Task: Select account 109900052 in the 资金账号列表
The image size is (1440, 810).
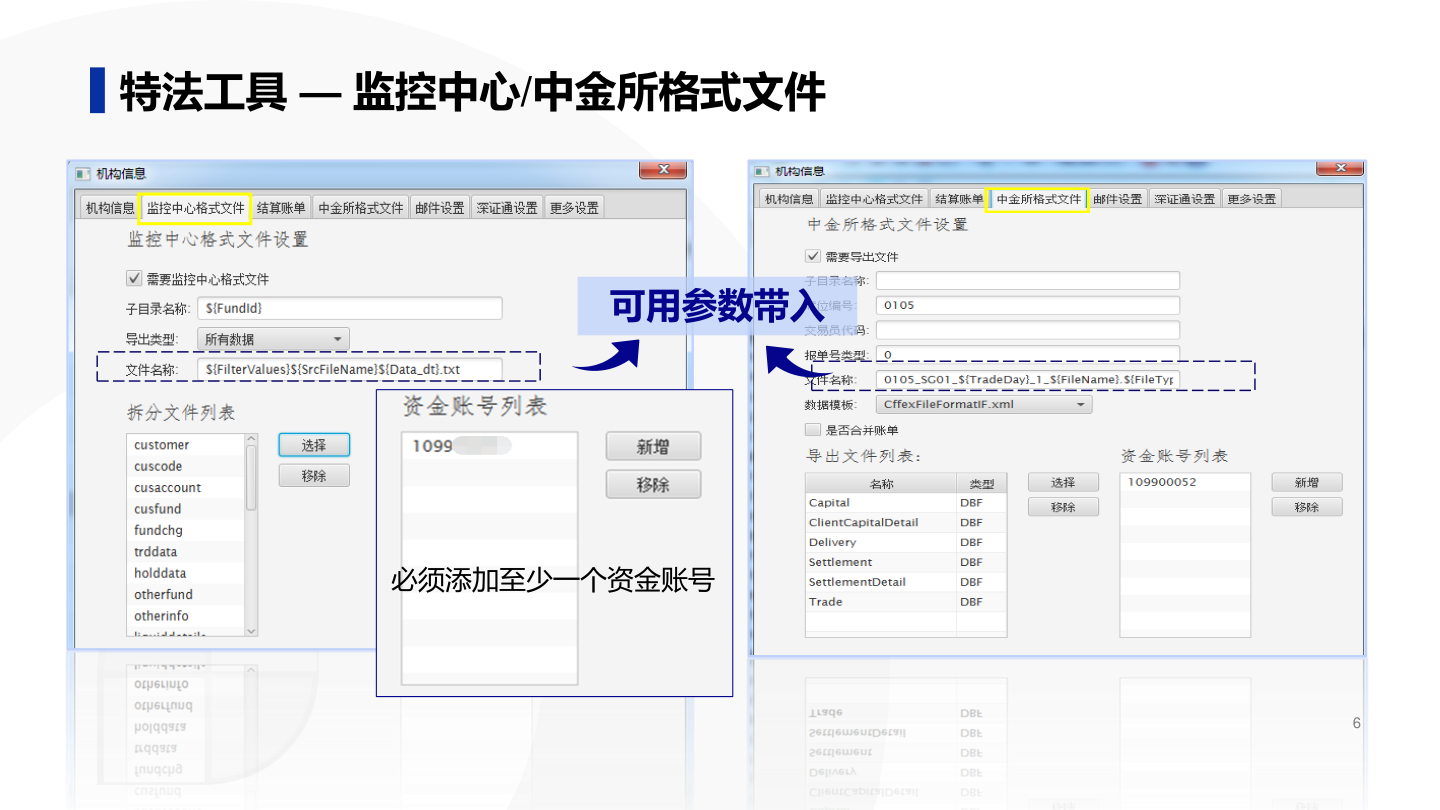Action: click(x=1185, y=482)
